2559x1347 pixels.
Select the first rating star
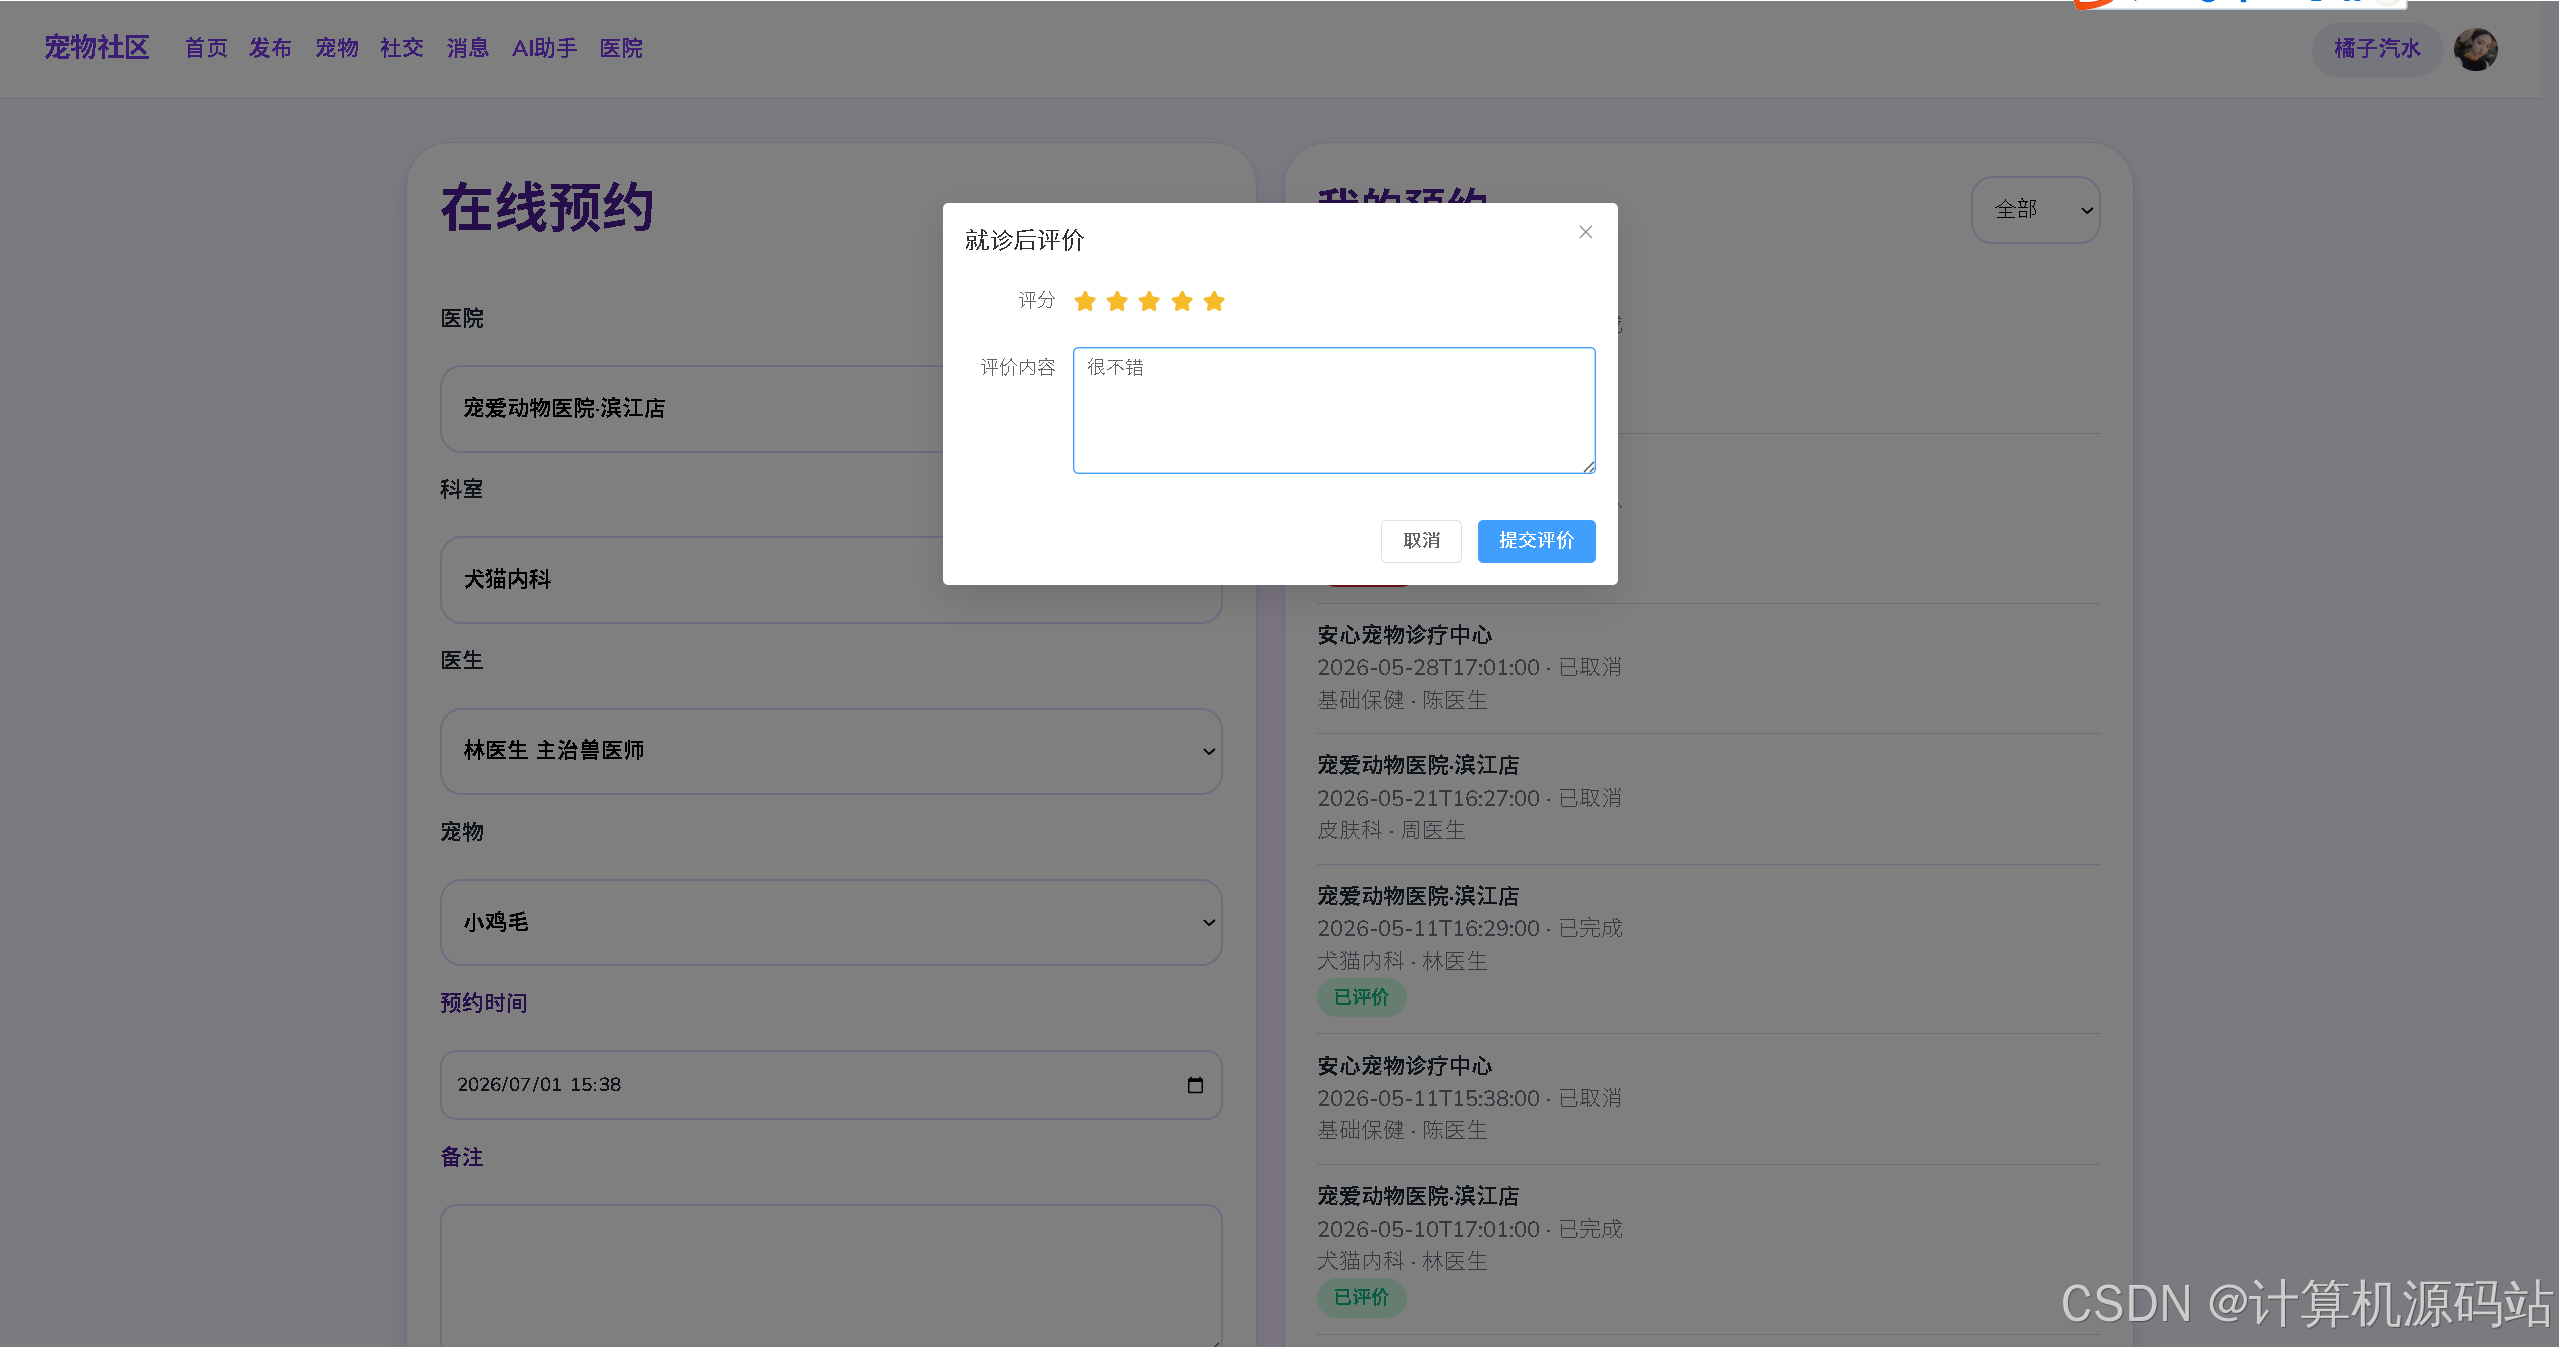click(1085, 301)
